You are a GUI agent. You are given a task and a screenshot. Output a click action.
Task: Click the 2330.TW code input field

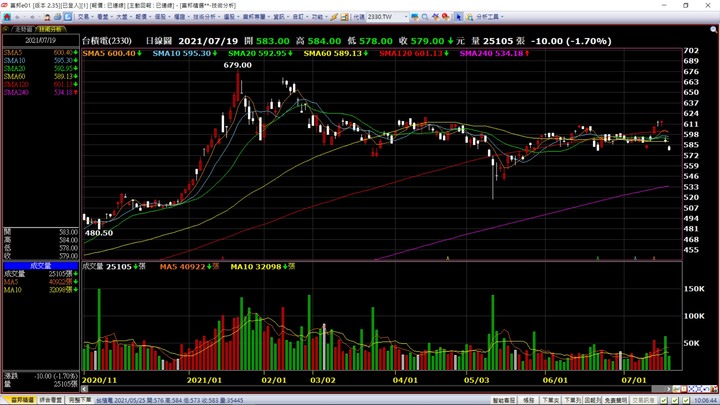[383, 17]
